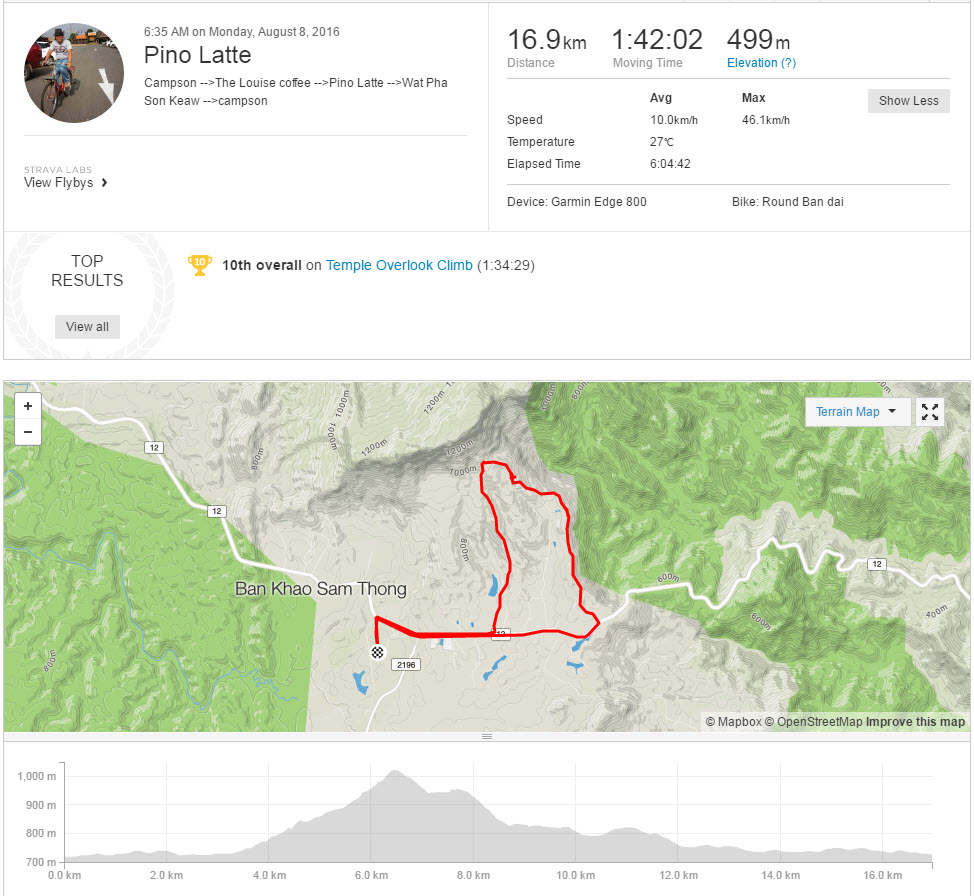Click the View Flybys chevron arrow
974x896 pixels.
pyautogui.click(x=104, y=183)
